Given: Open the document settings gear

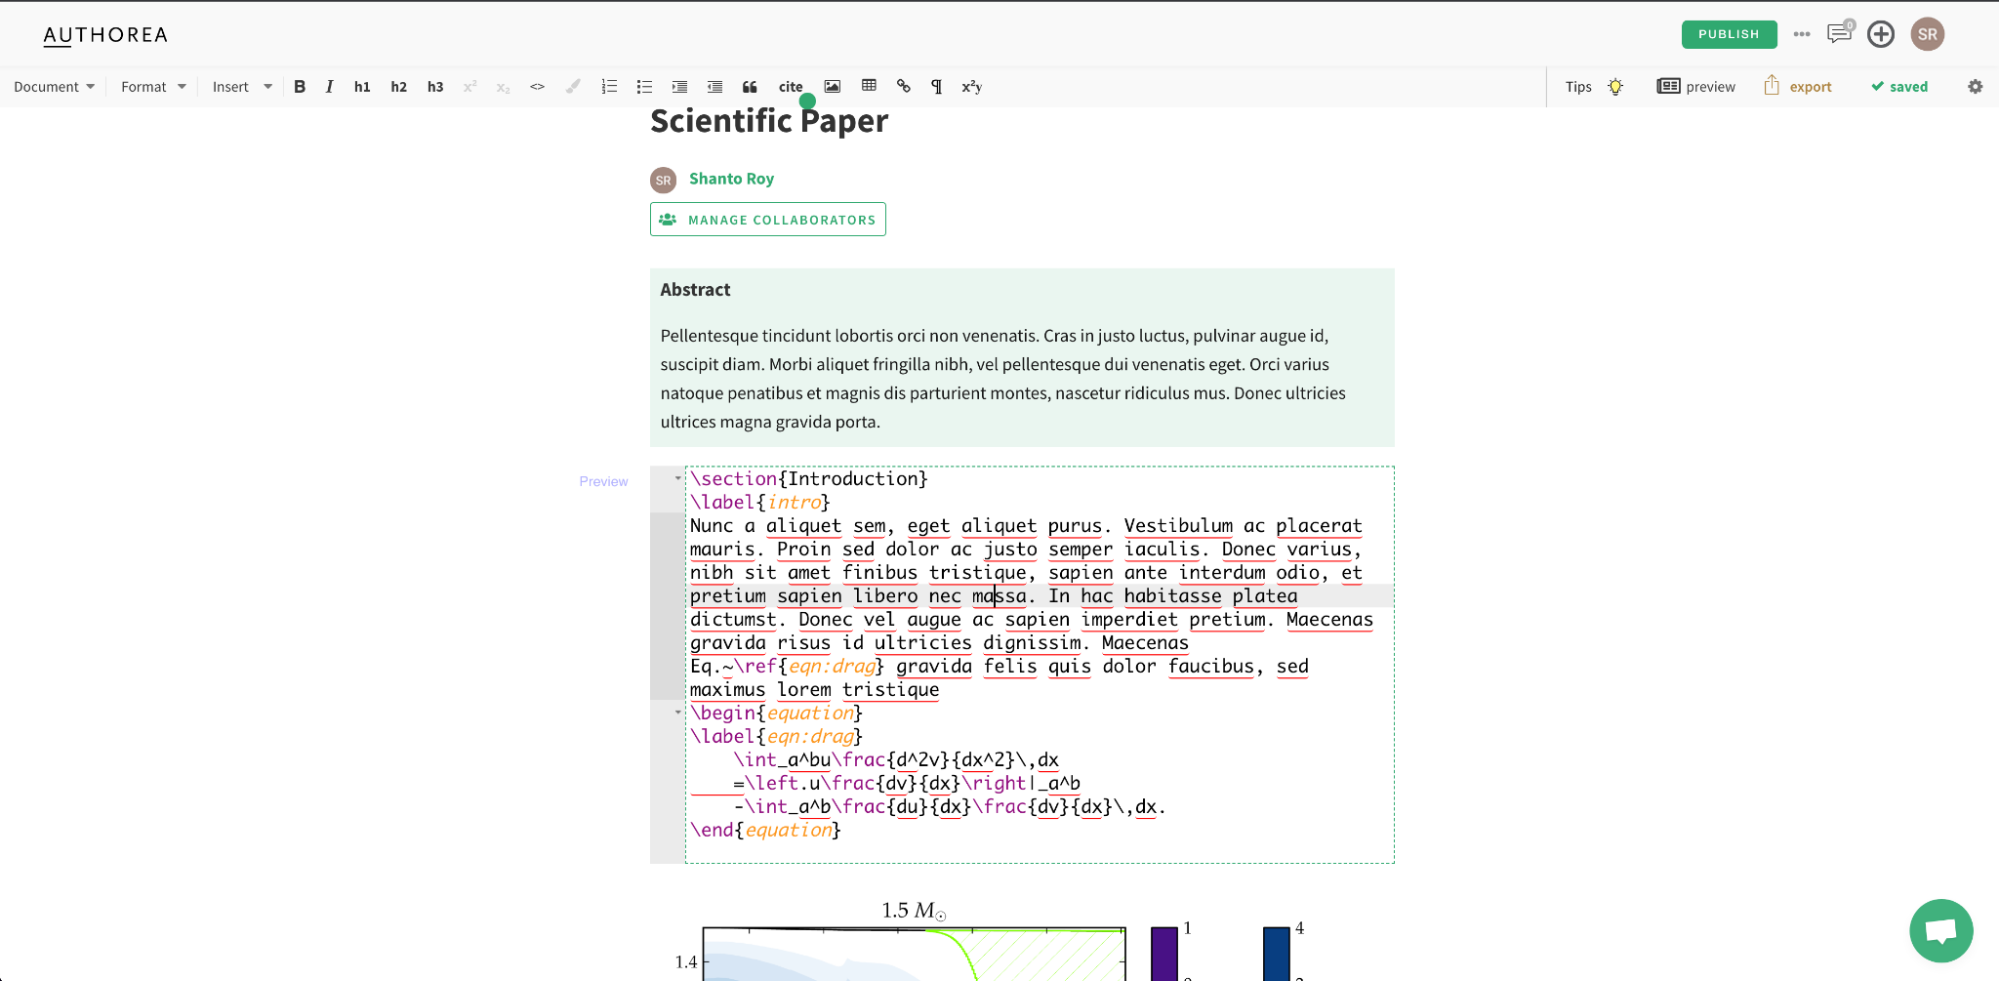Looking at the screenshot, I should coord(1975,87).
